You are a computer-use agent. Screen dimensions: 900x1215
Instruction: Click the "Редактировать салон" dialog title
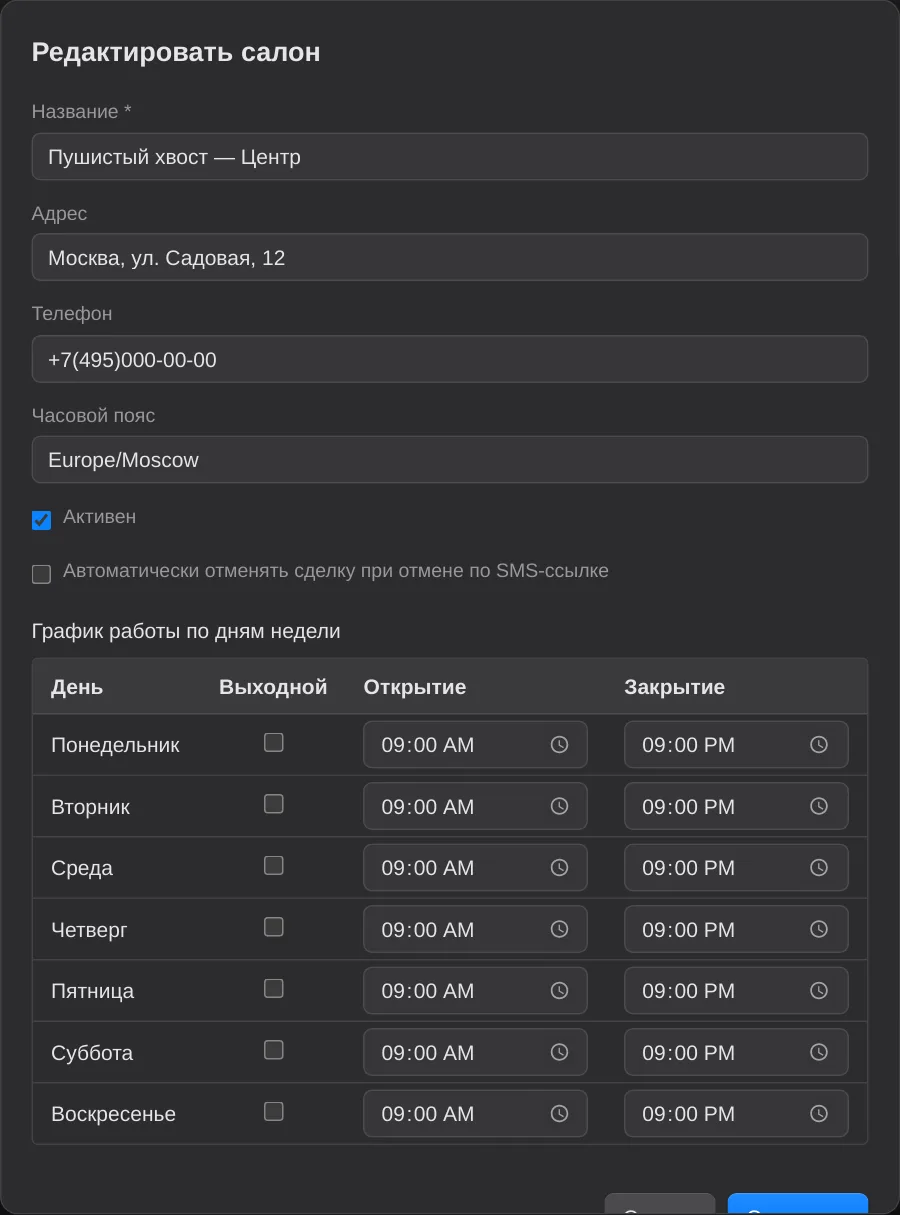point(176,52)
